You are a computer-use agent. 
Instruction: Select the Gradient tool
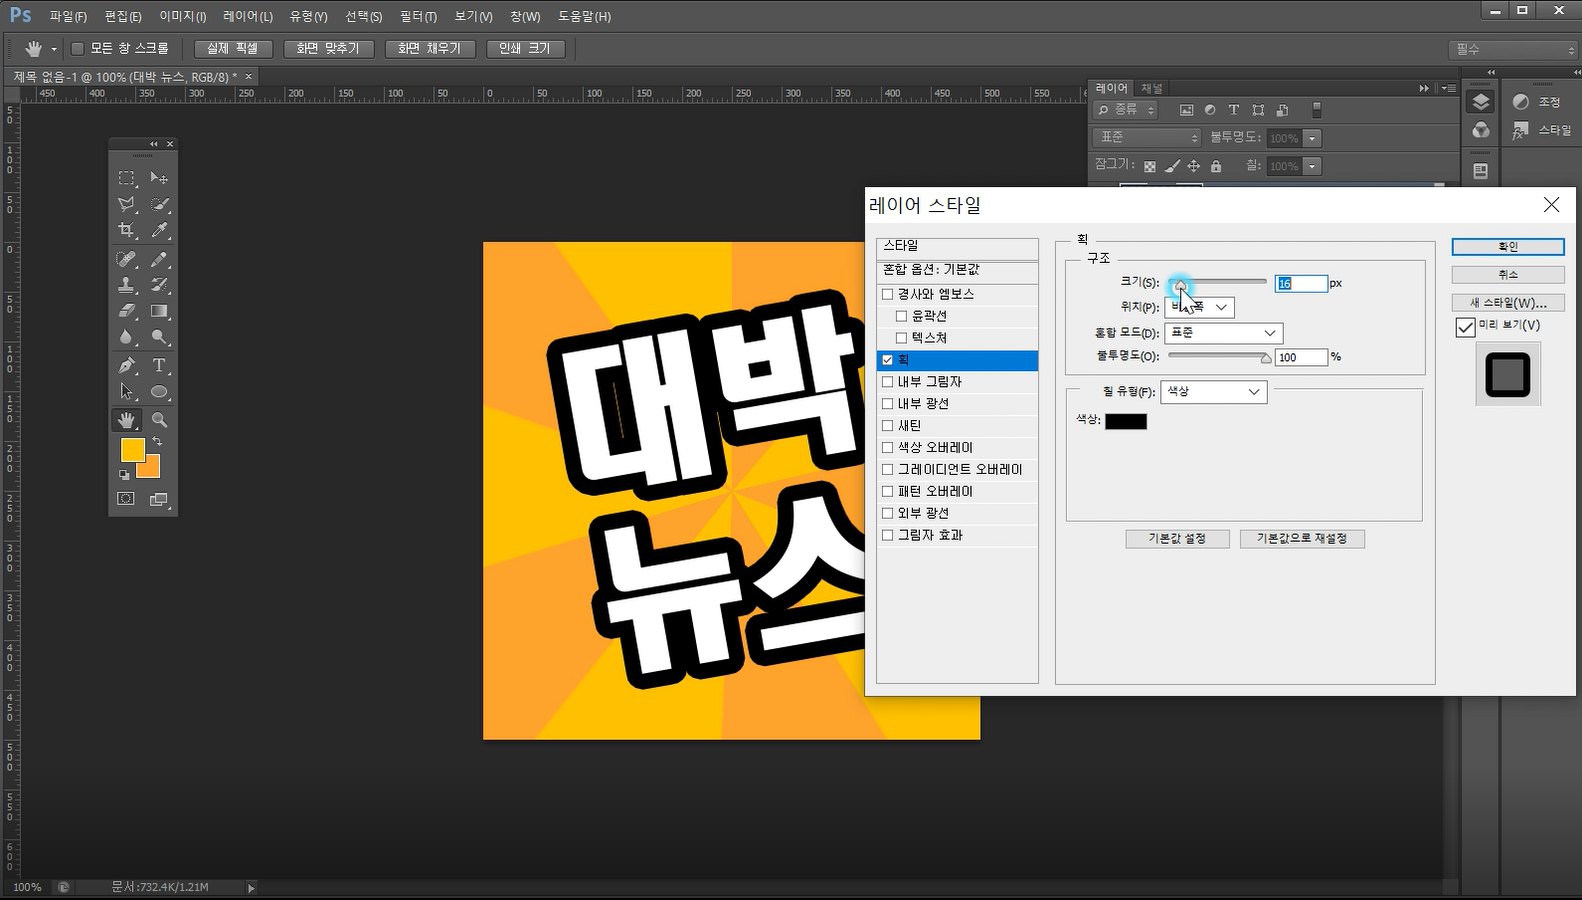(159, 311)
